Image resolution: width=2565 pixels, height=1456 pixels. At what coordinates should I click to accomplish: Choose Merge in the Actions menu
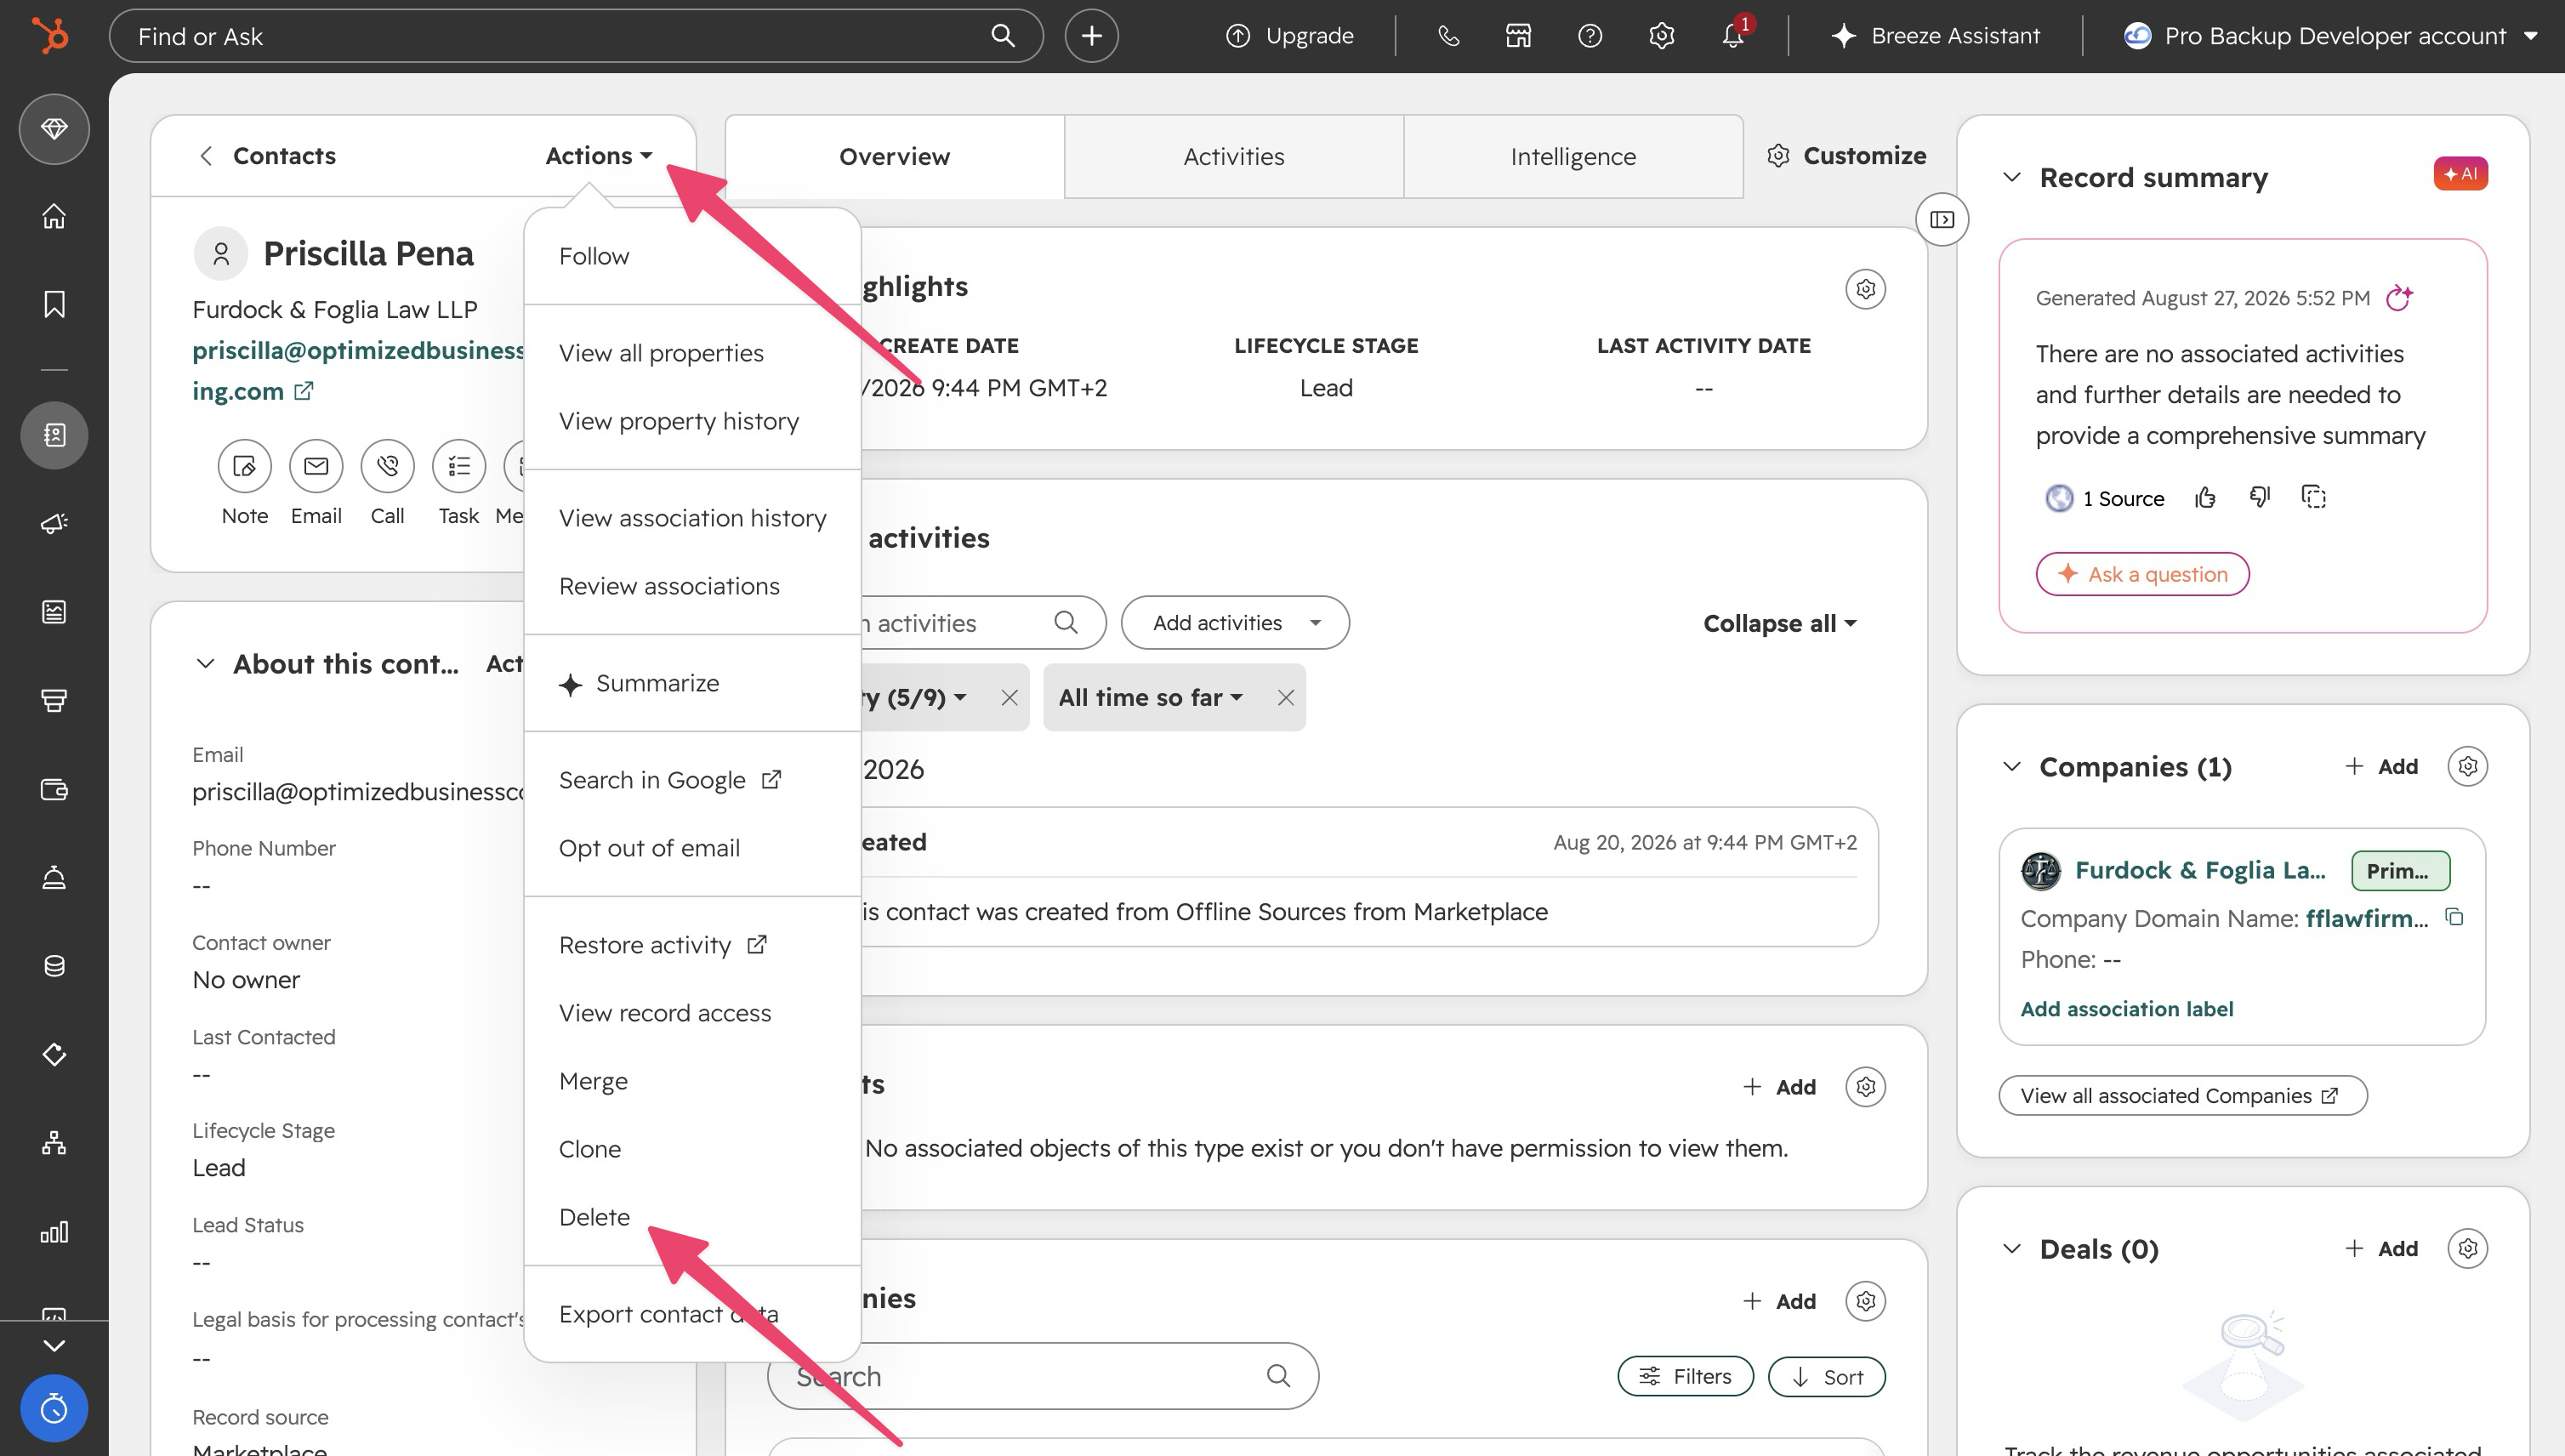(x=592, y=1081)
